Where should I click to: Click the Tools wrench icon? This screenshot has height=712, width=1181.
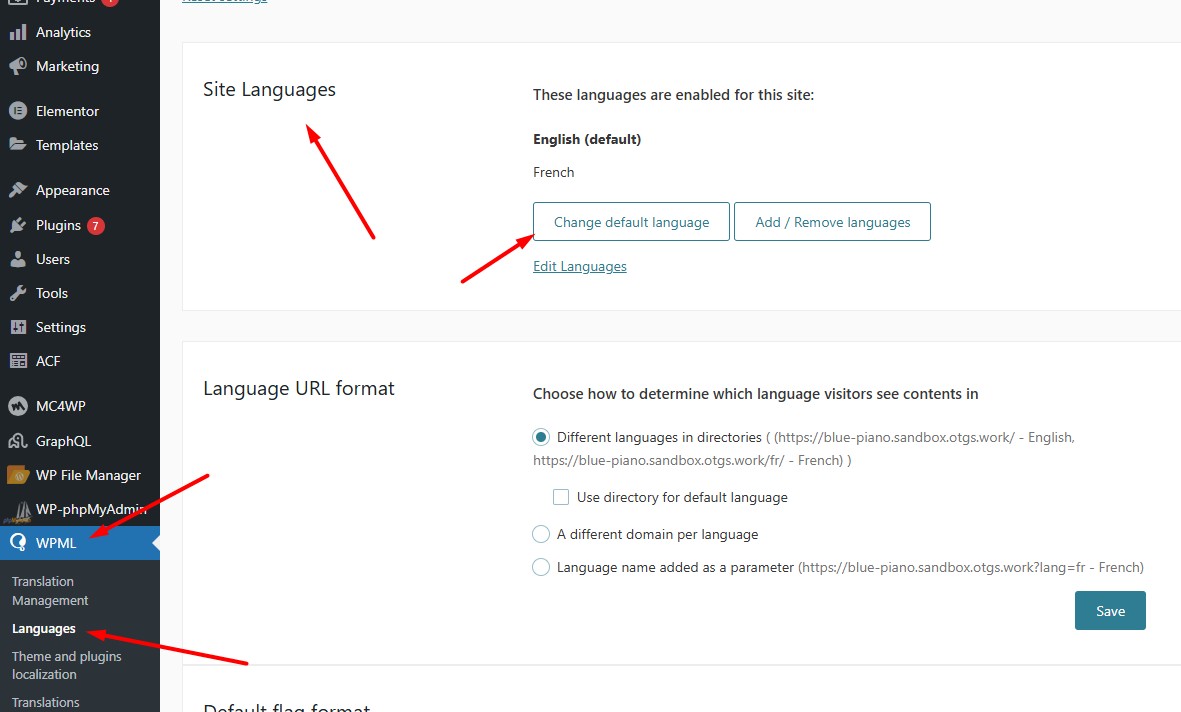click(x=18, y=293)
